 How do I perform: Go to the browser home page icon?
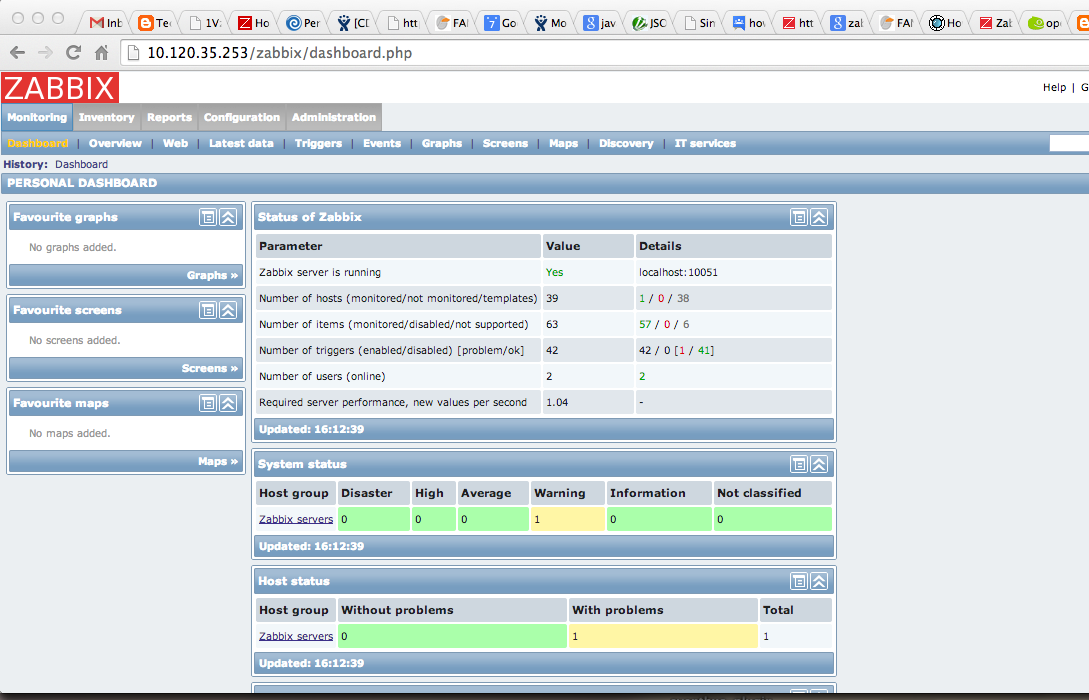(x=101, y=53)
